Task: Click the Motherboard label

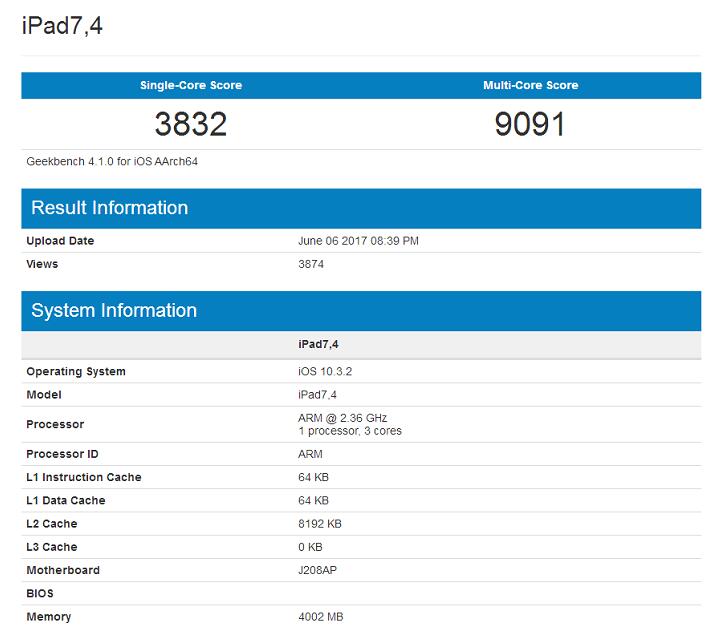Action: click(63, 570)
